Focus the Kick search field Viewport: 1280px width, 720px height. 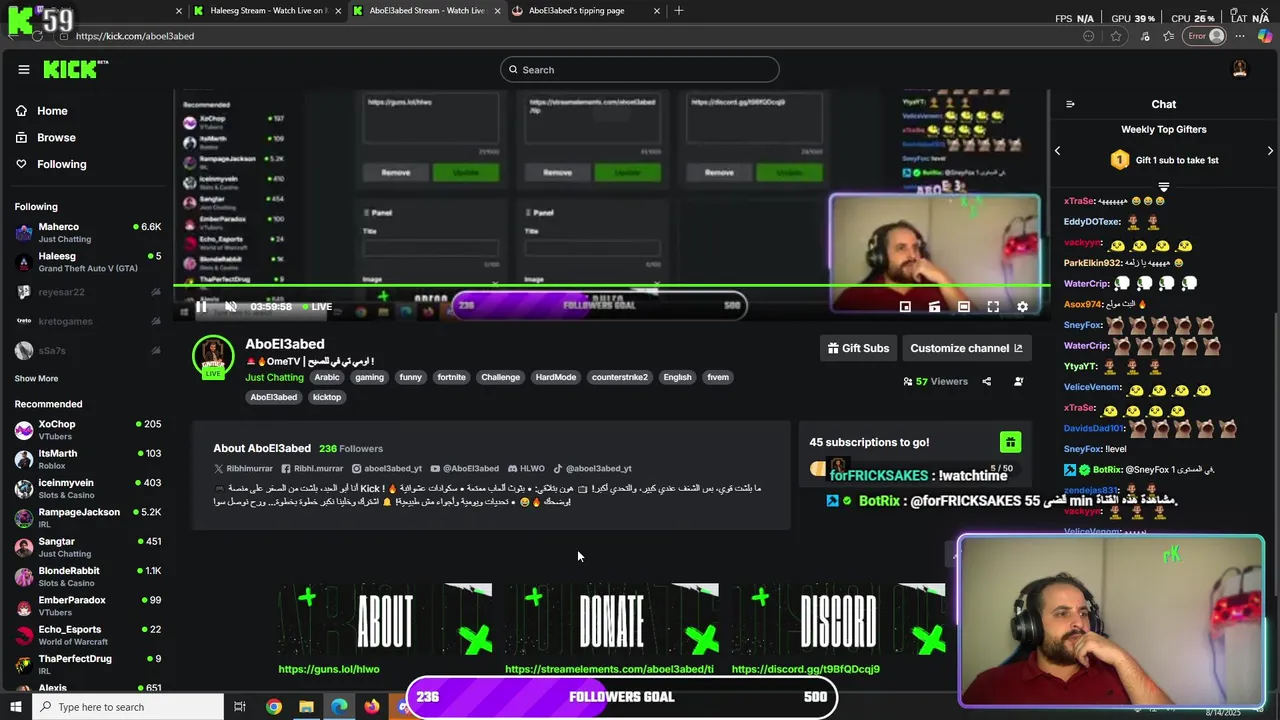640,69
